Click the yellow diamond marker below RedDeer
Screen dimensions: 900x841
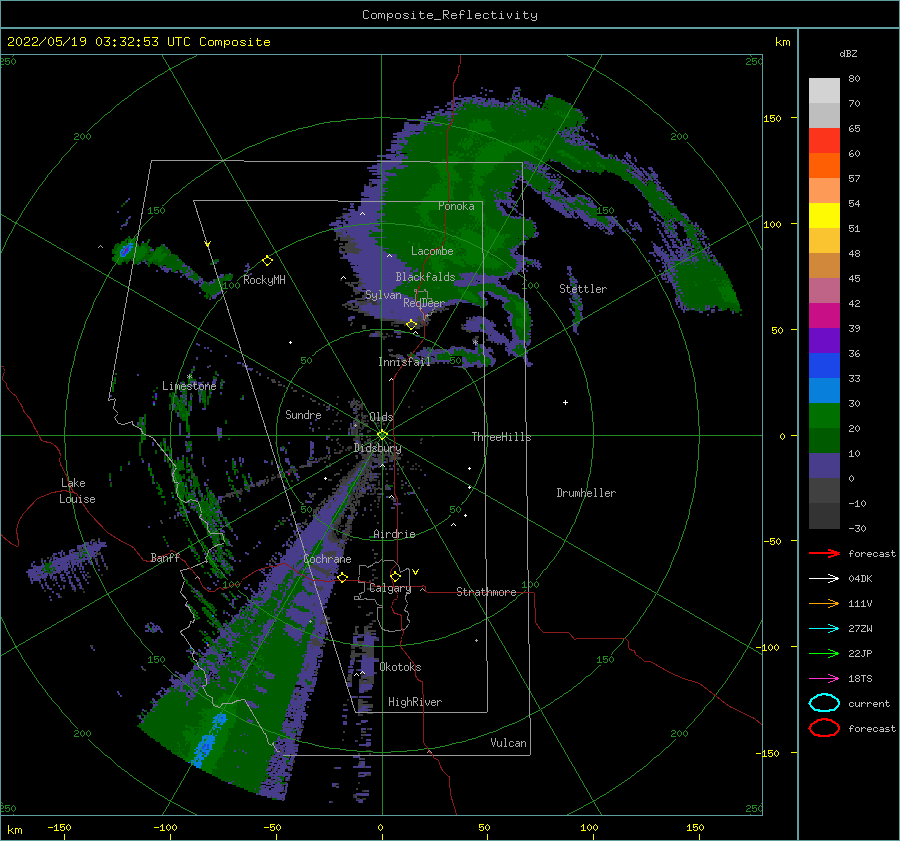tap(412, 325)
